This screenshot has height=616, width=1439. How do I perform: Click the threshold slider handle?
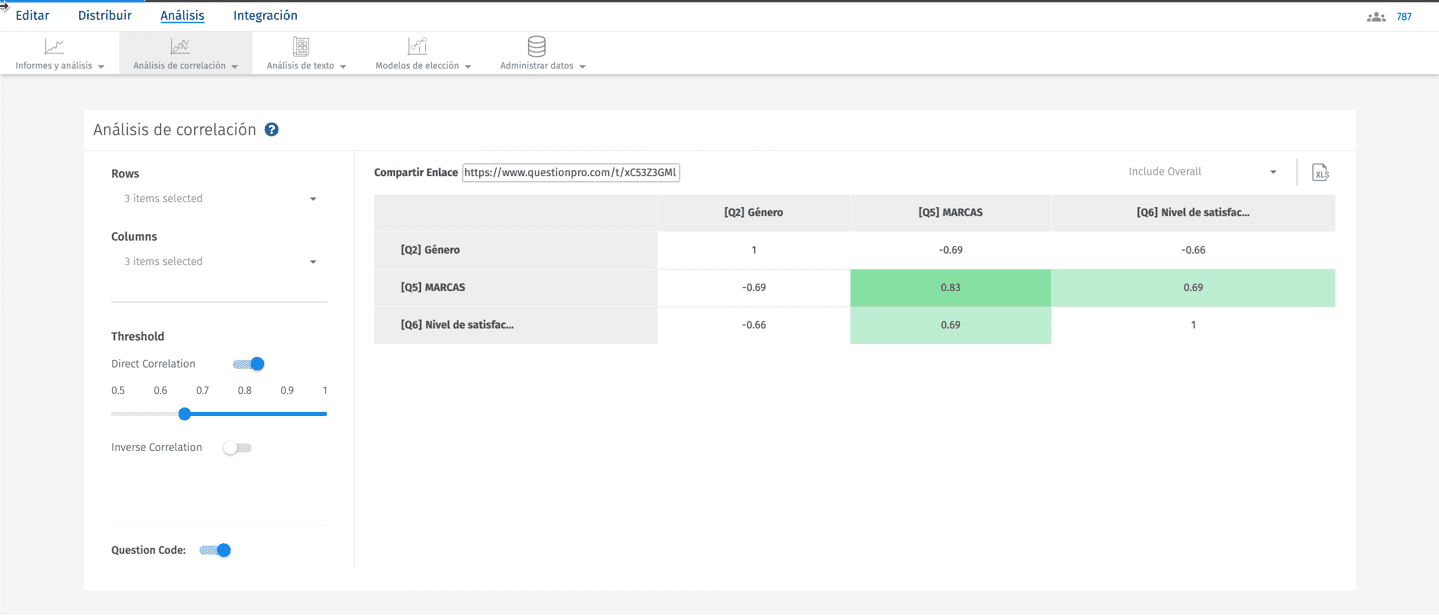[x=184, y=414]
